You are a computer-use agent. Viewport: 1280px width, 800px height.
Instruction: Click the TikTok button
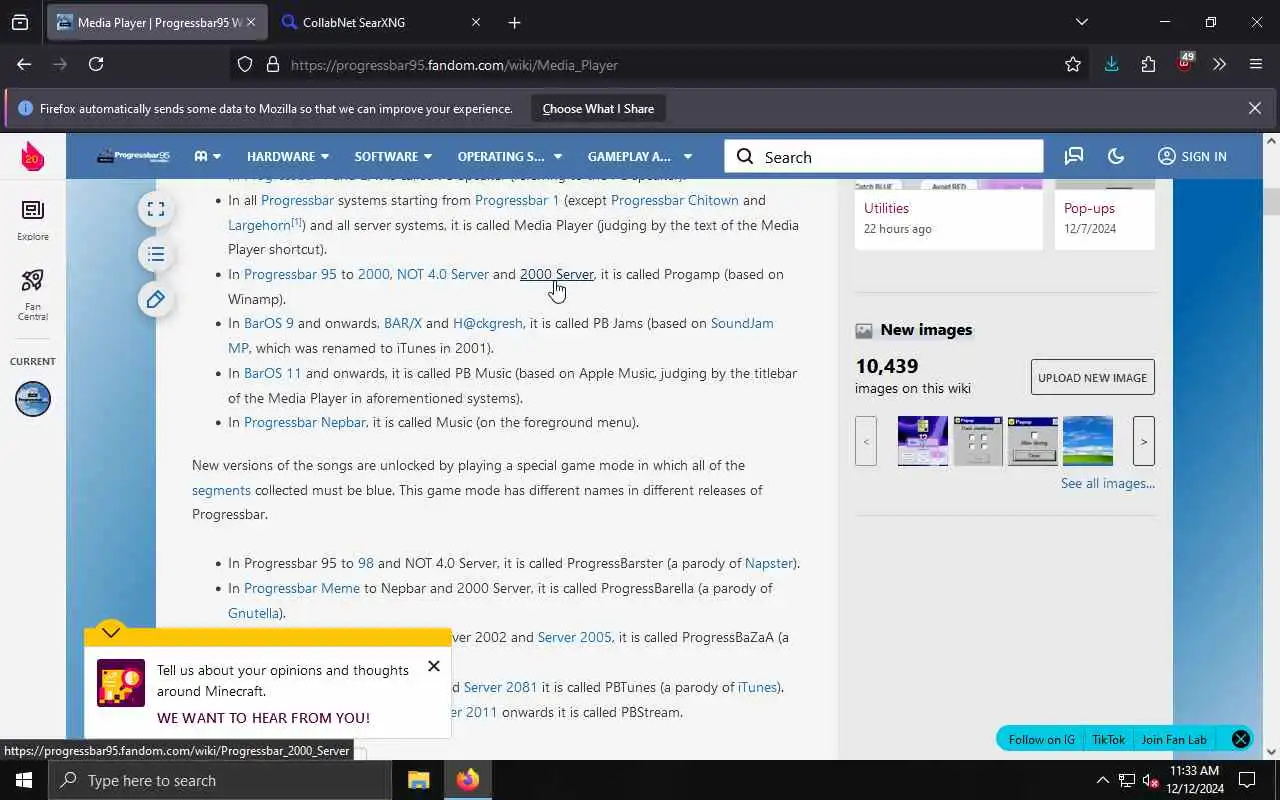point(1108,739)
